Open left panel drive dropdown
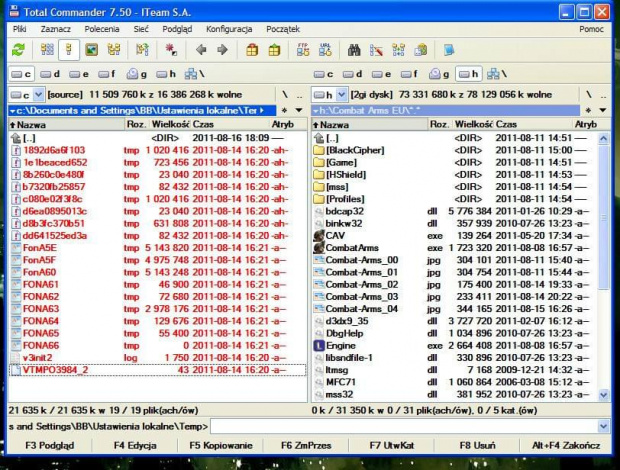Viewport: 620px width, 470px height. [38, 95]
